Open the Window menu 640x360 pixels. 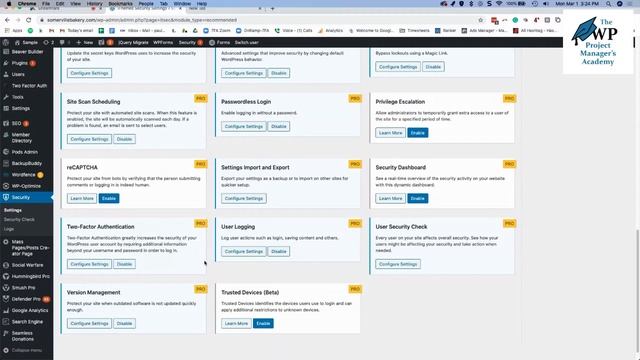182,3
